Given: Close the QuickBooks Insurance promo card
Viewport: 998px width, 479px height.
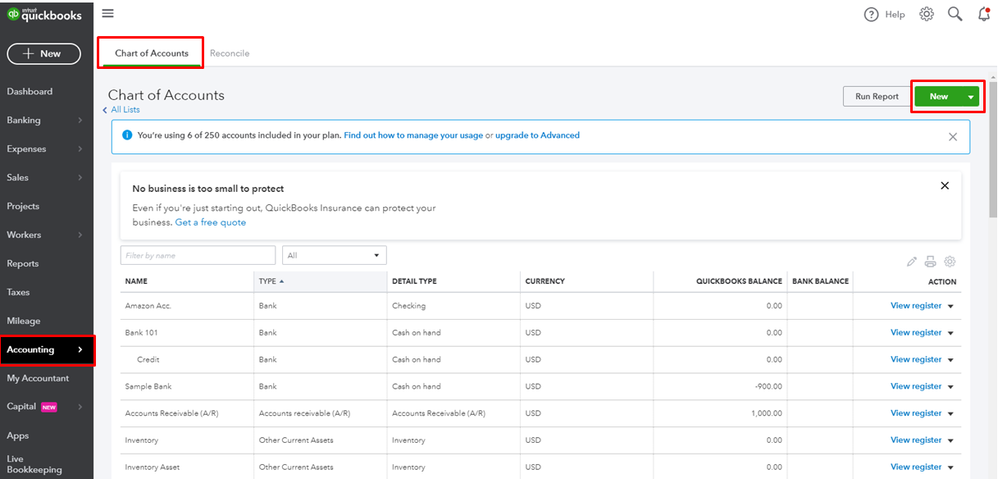Looking at the screenshot, I should coord(945,186).
